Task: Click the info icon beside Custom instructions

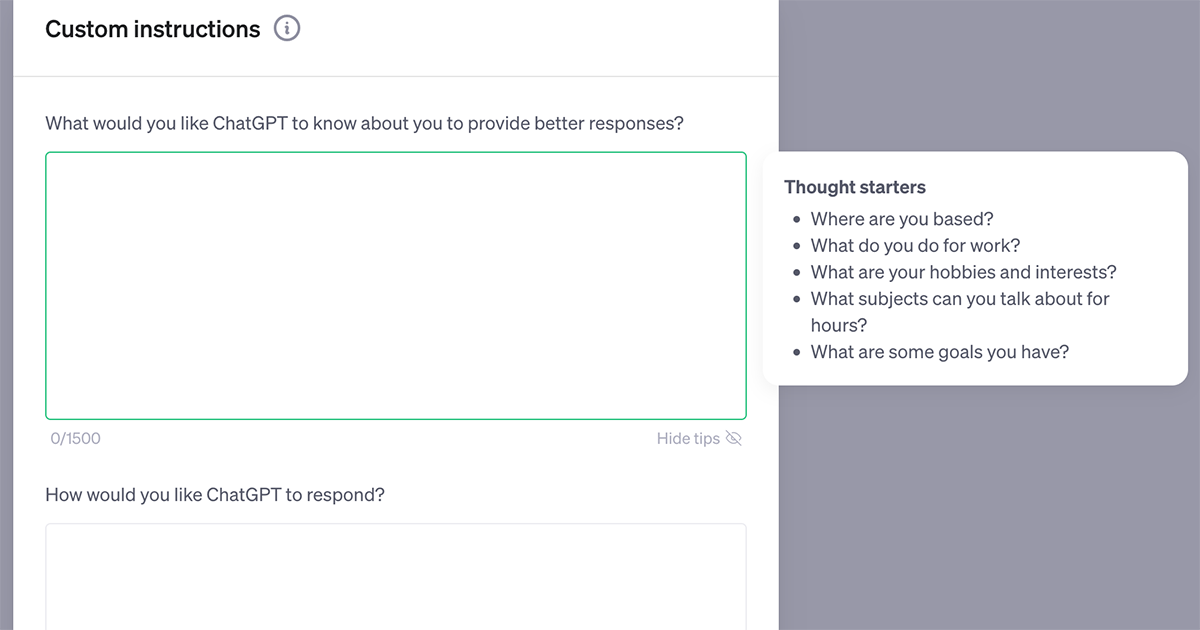Action: (x=287, y=29)
